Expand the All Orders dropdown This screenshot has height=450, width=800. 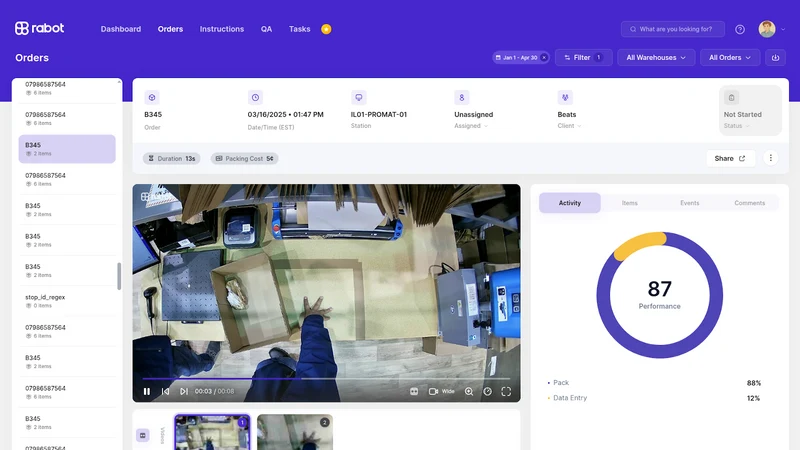730,58
